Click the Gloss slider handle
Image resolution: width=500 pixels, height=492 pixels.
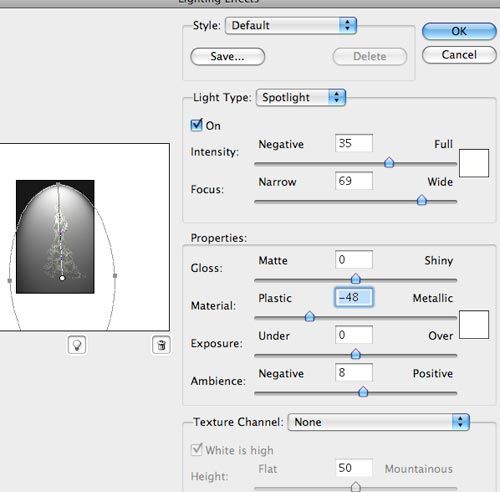356,278
